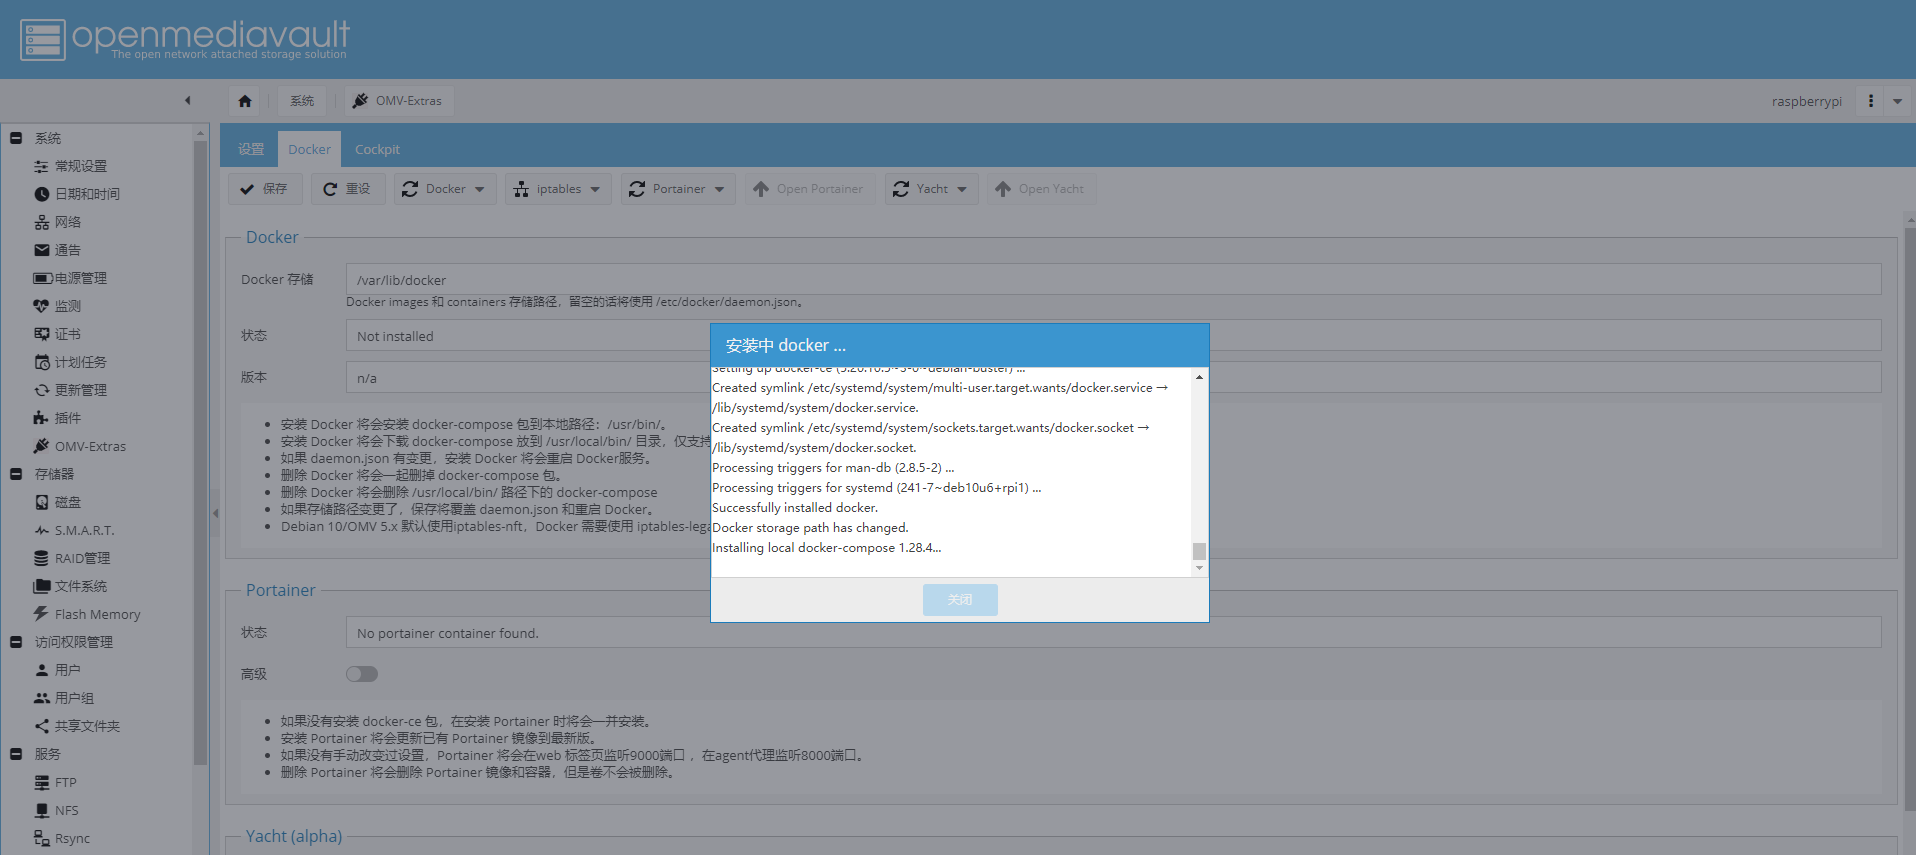Expand the user menu arrow beside raspberrypi
The width and height of the screenshot is (1916, 855).
[x=1897, y=101]
